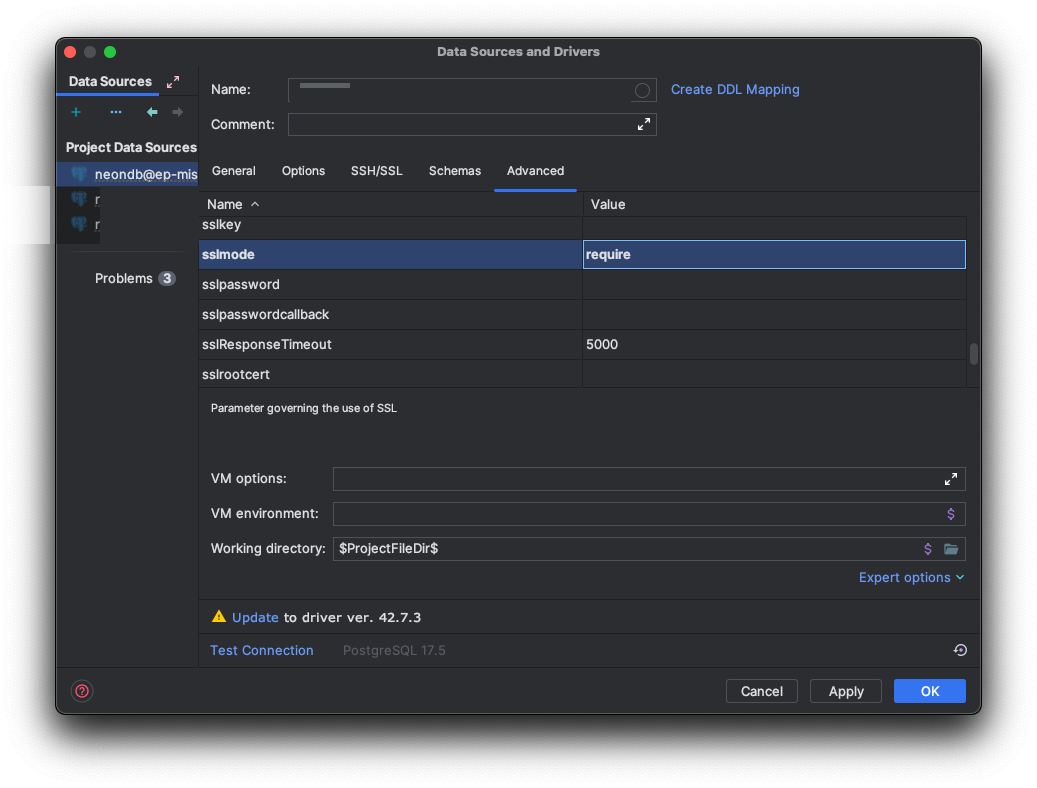
Task: Select the sslrootcert property row
Action: (583, 374)
